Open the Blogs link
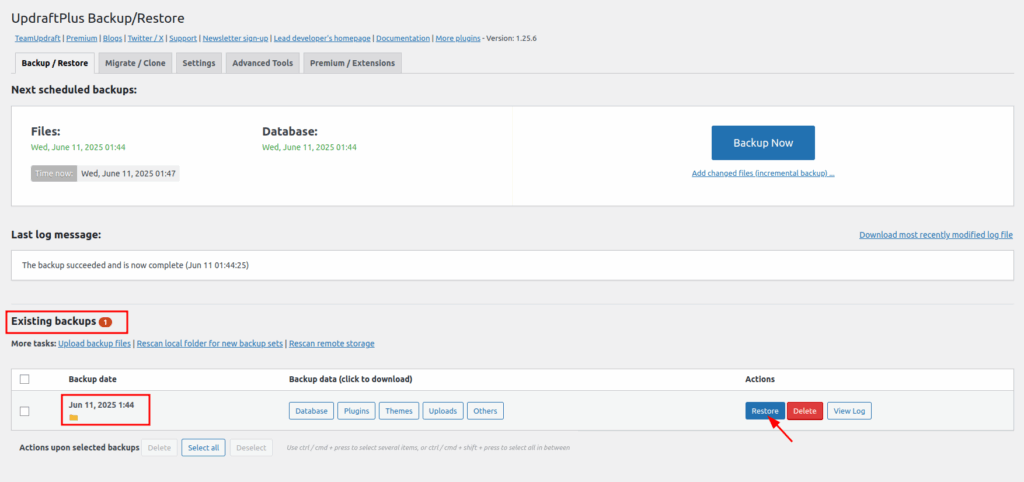Image resolution: width=1024 pixels, height=482 pixels. pyautogui.click(x=112, y=39)
